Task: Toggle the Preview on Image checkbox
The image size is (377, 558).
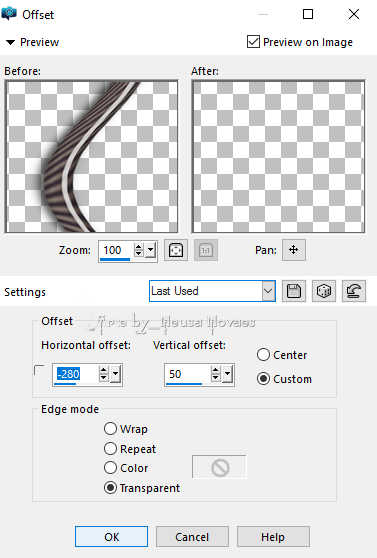Action: click(253, 42)
